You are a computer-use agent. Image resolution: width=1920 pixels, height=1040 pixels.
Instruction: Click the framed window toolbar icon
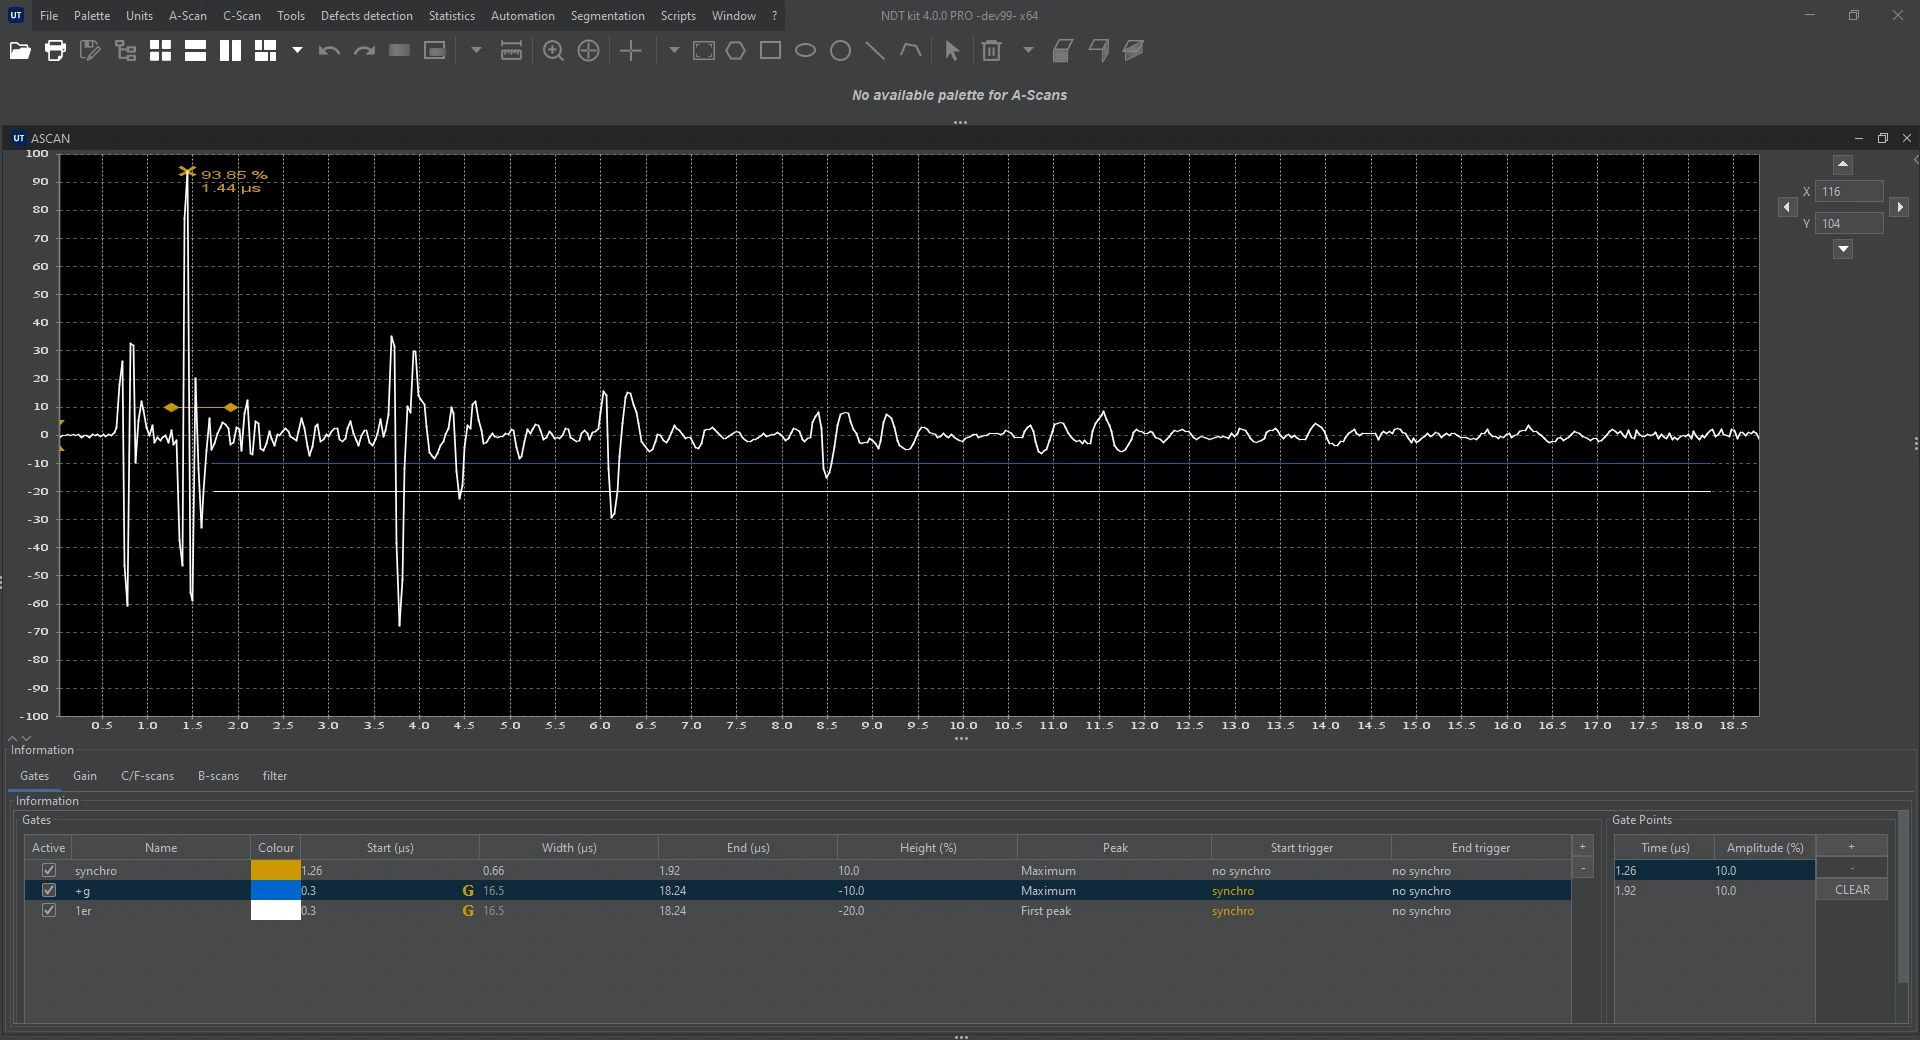(434, 51)
